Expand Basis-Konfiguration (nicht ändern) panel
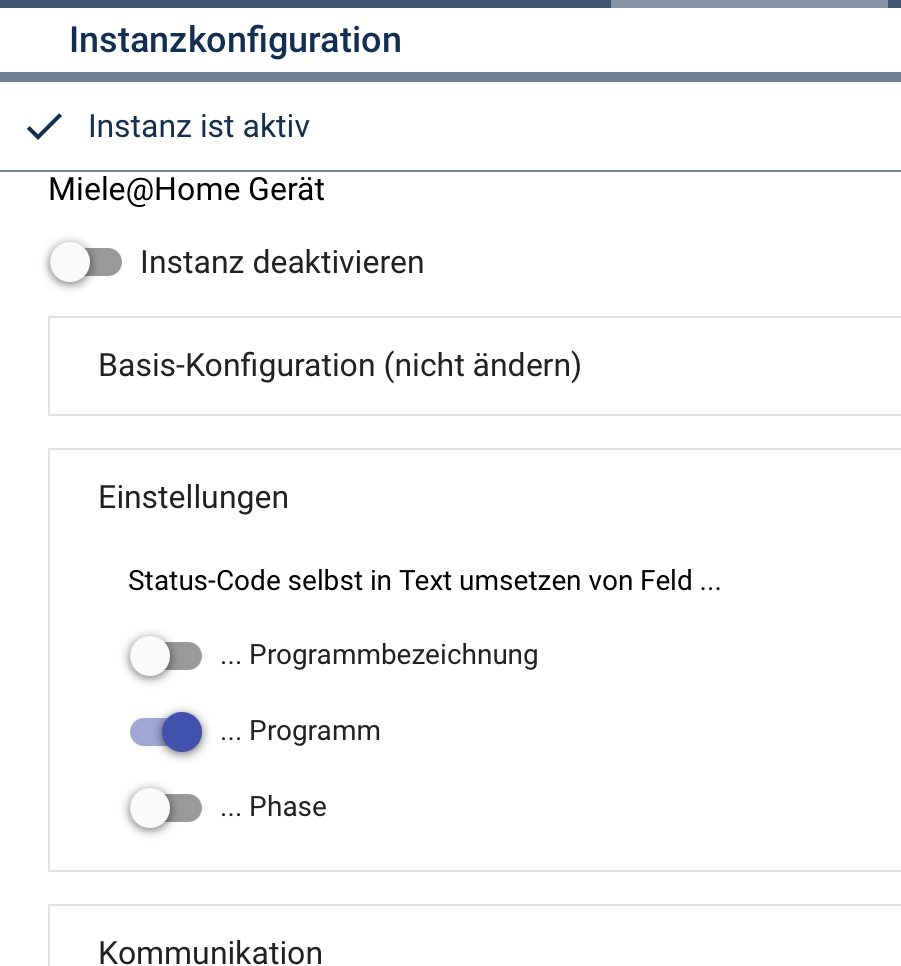 (x=339, y=366)
